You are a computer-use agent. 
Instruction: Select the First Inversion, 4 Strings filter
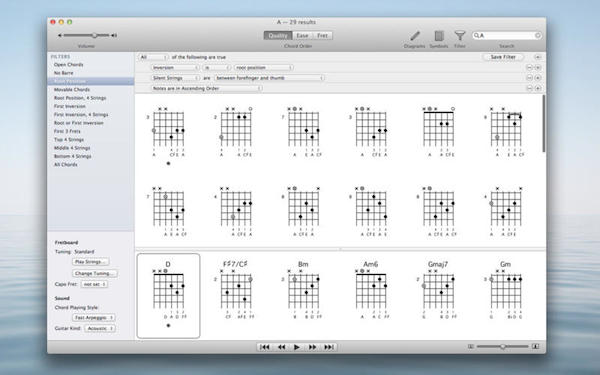pos(81,115)
